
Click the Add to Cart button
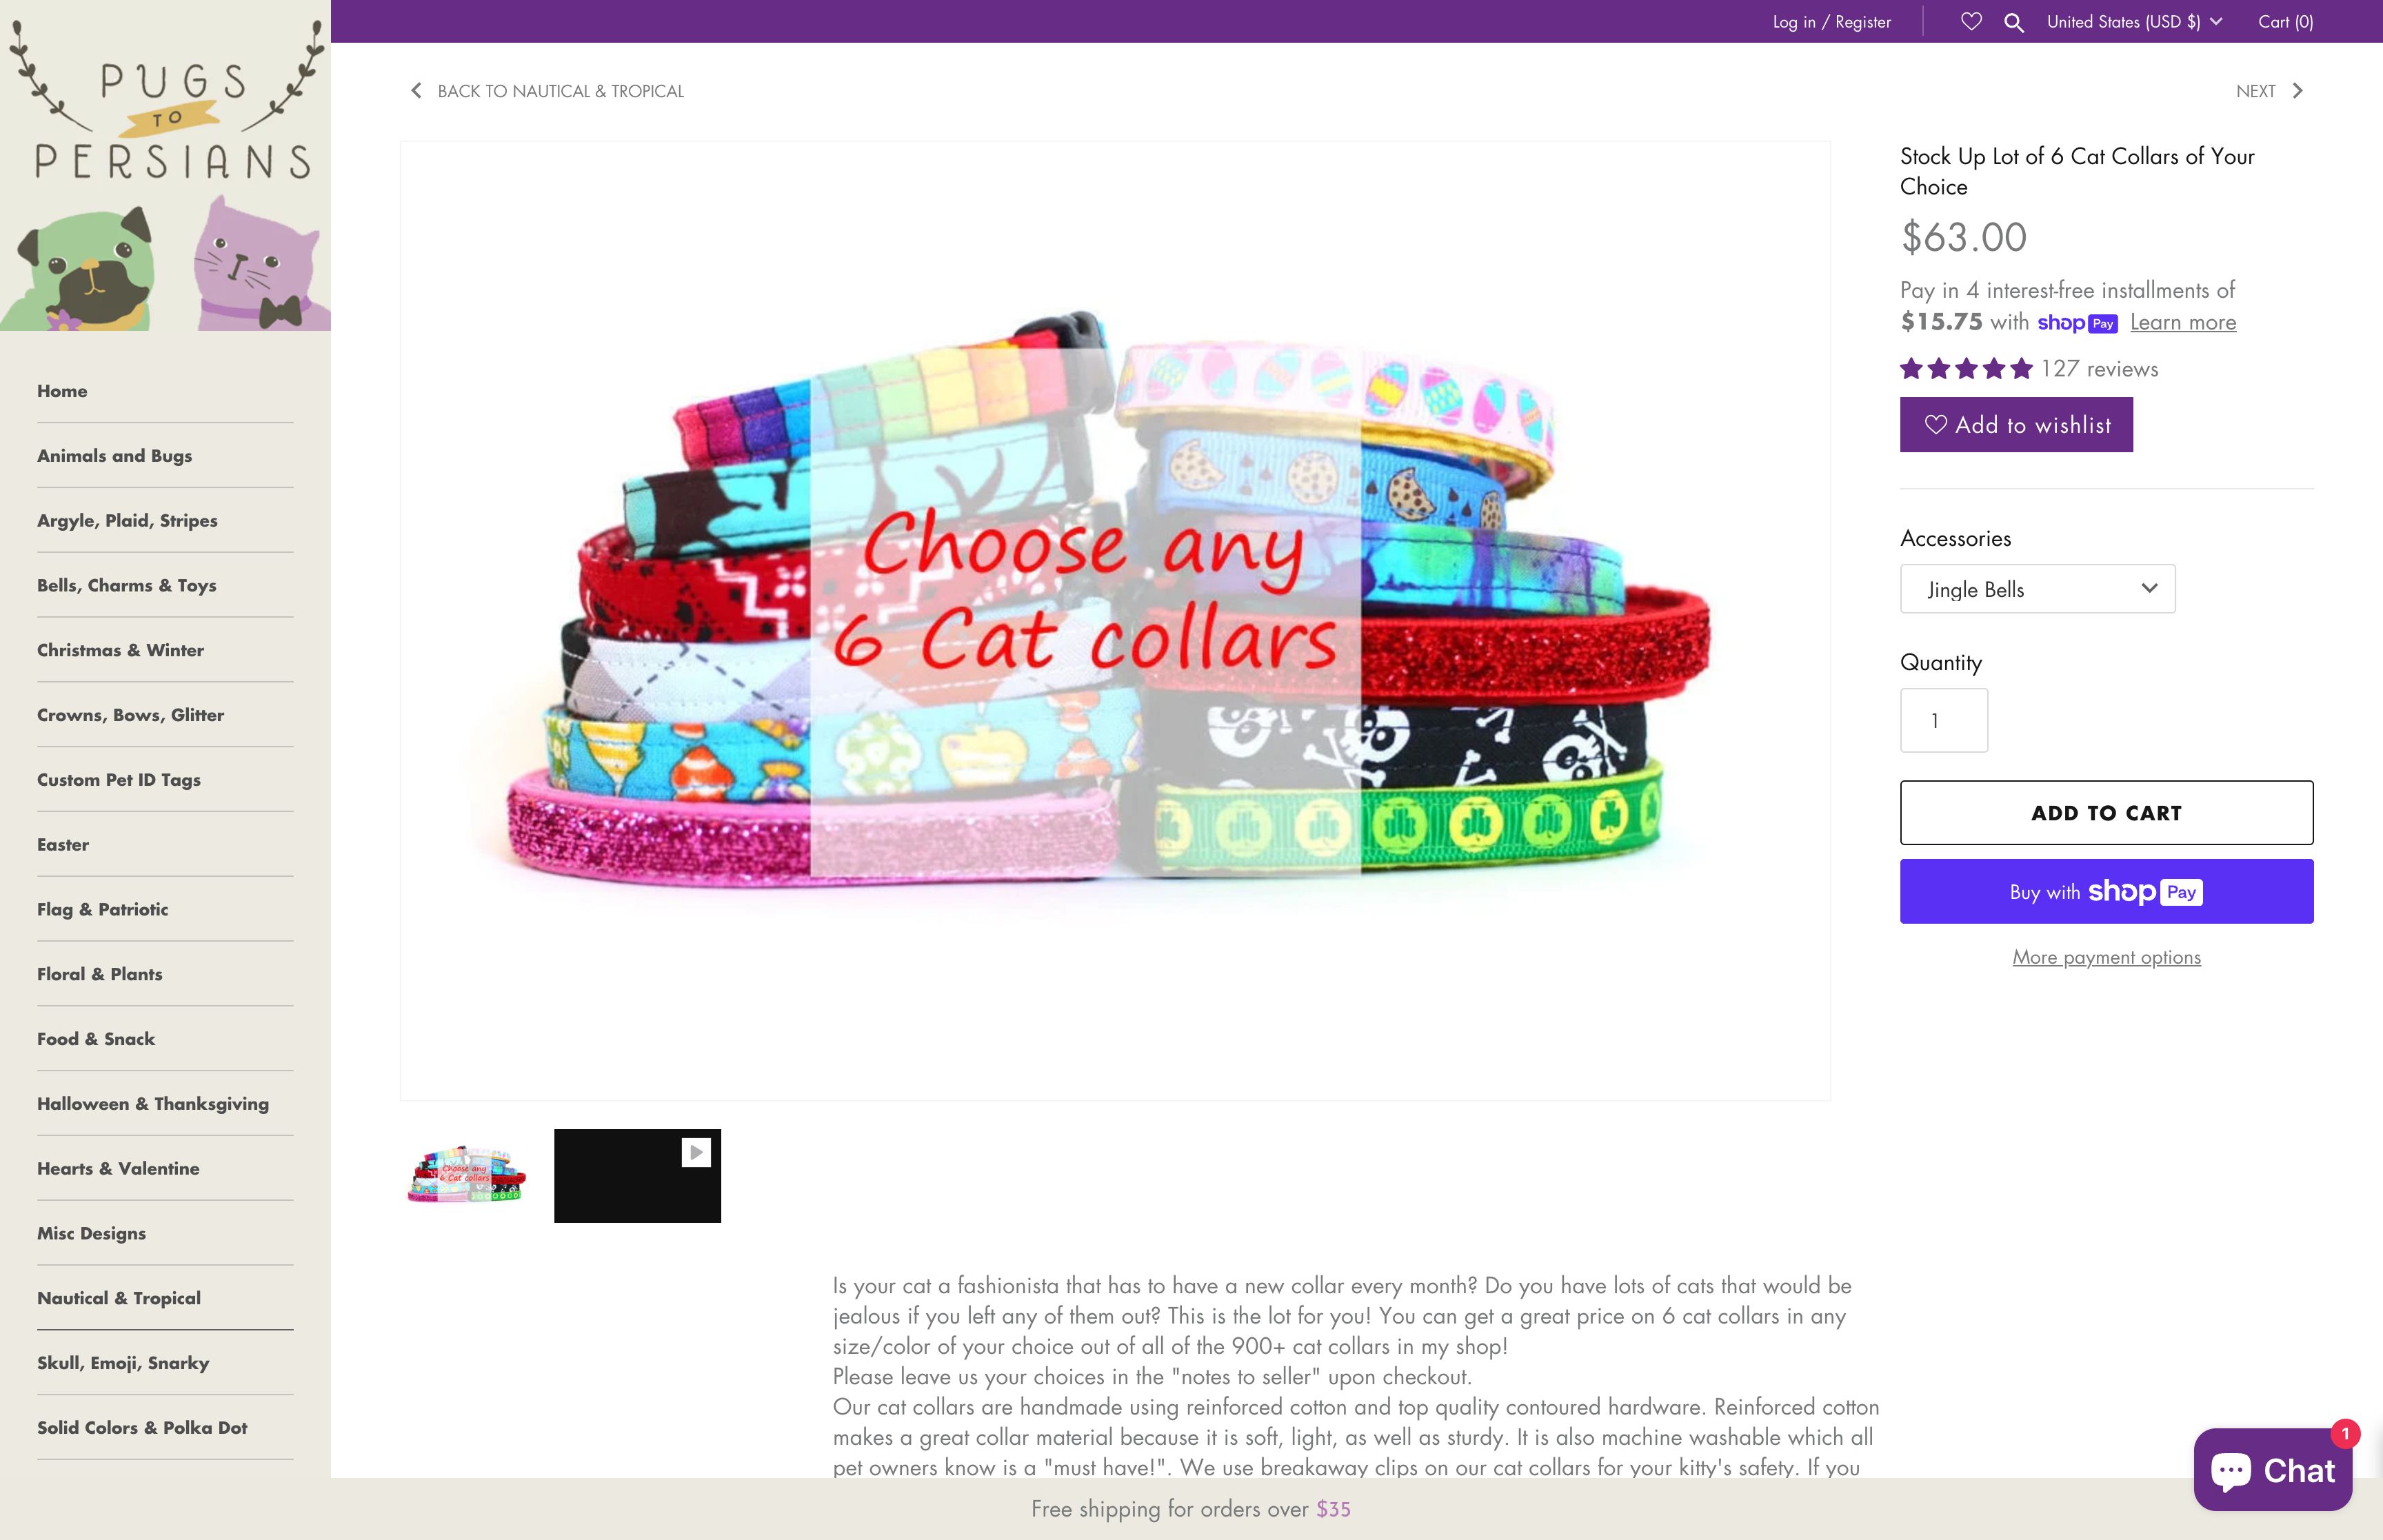pos(2106,813)
